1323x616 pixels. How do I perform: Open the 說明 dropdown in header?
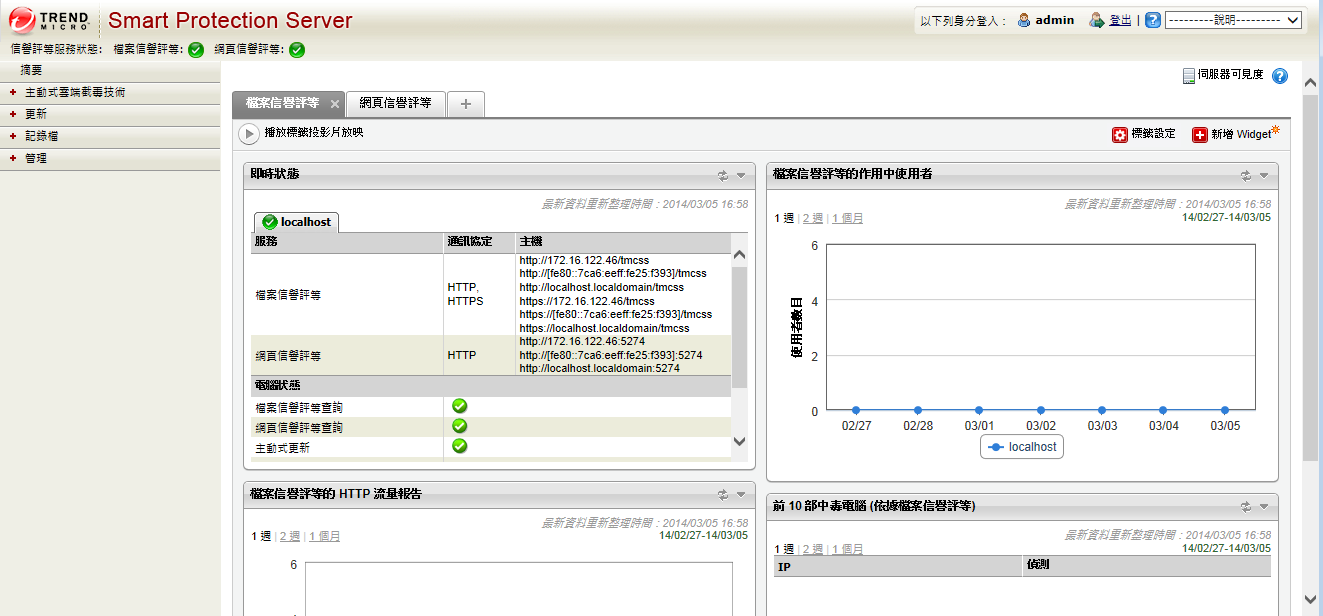[1233, 20]
